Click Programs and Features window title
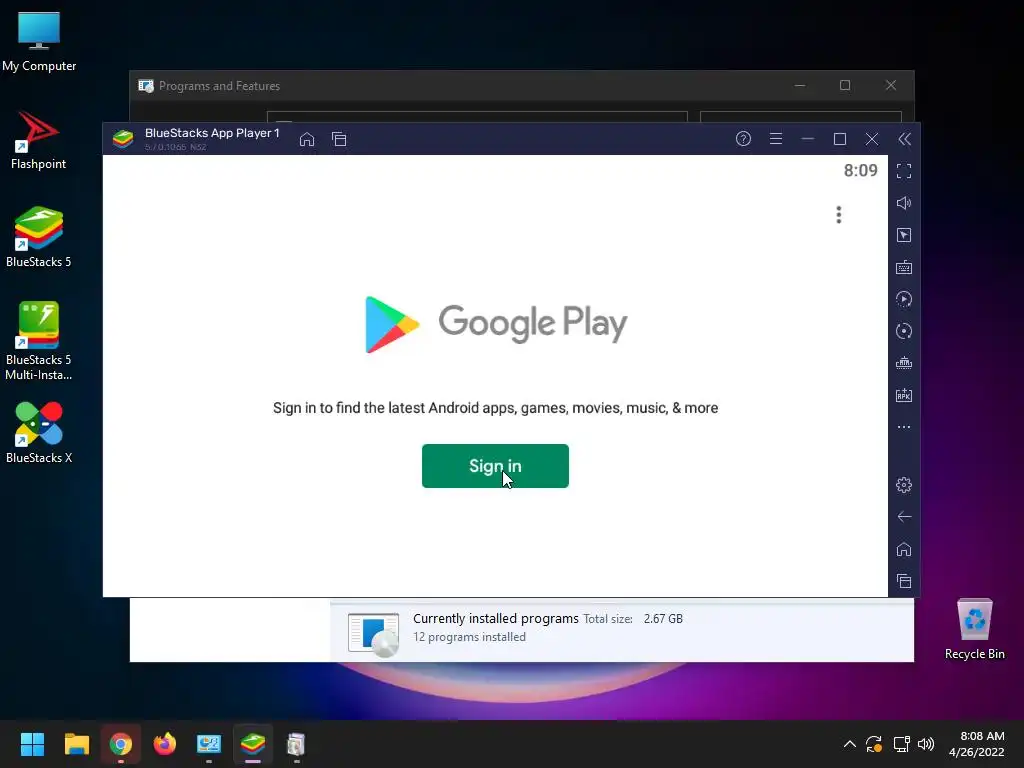The width and height of the screenshot is (1024, 768). point(219,86)
